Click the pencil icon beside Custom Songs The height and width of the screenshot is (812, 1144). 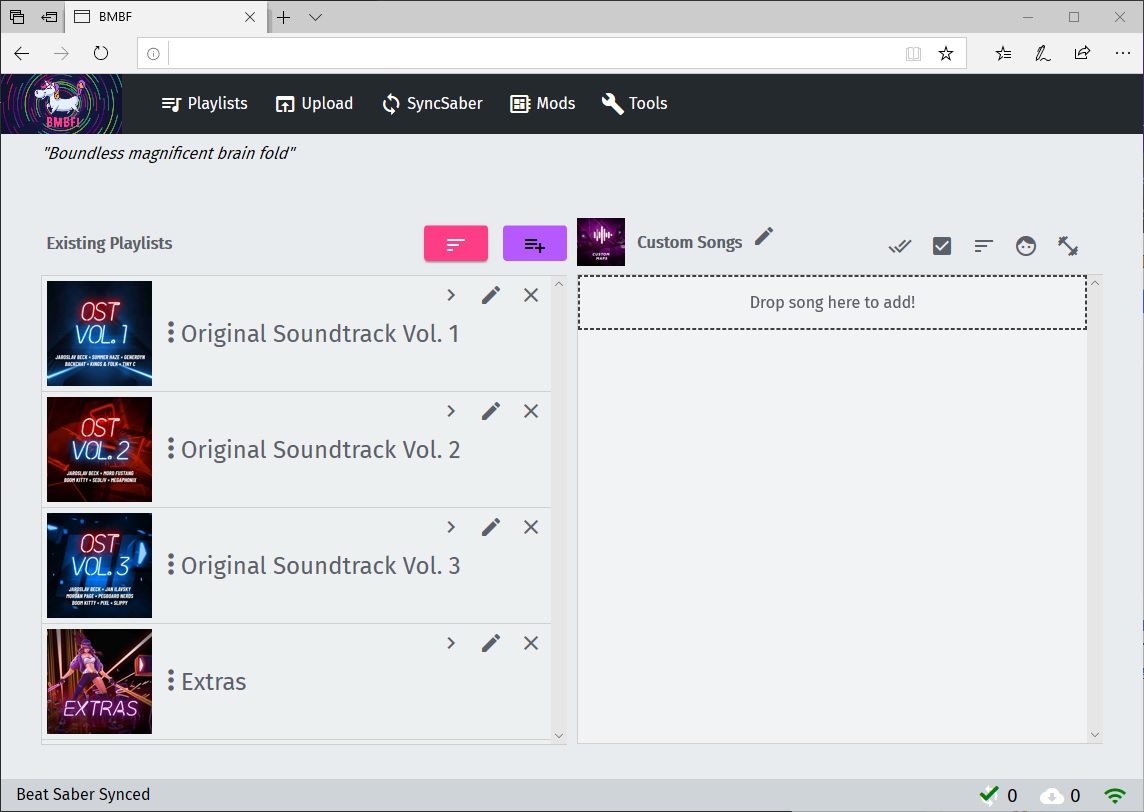(764, 236)
